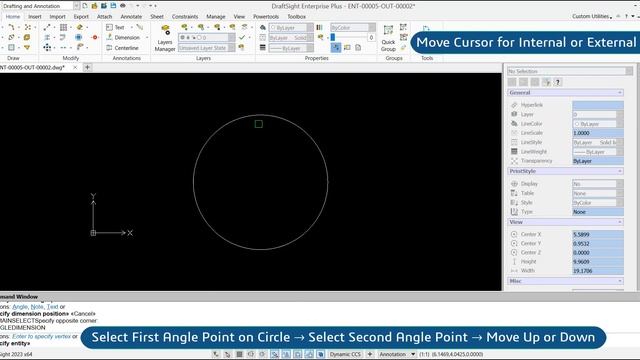Expand the Misc section in Properties palette
Screen dimensions: 640x360
(620, 281)
